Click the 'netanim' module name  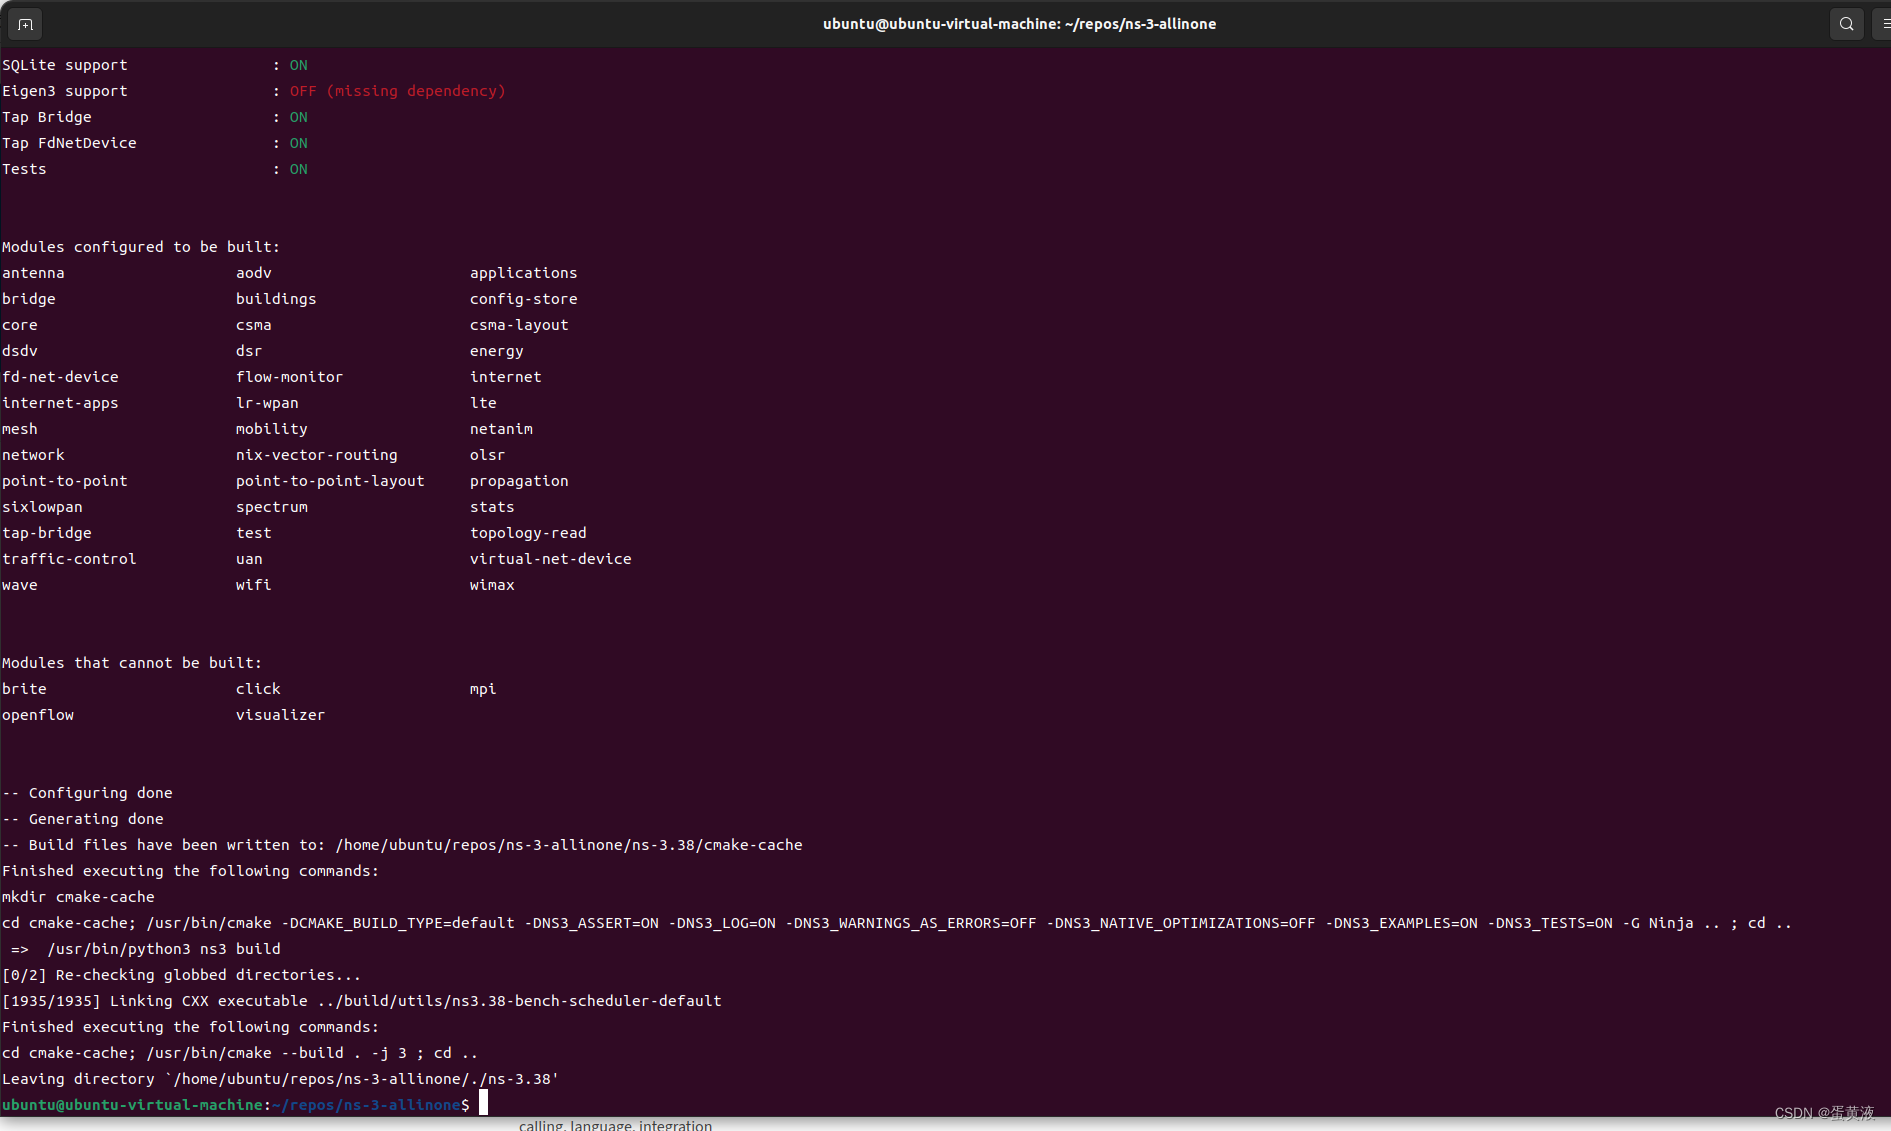[x=501, y=429]
